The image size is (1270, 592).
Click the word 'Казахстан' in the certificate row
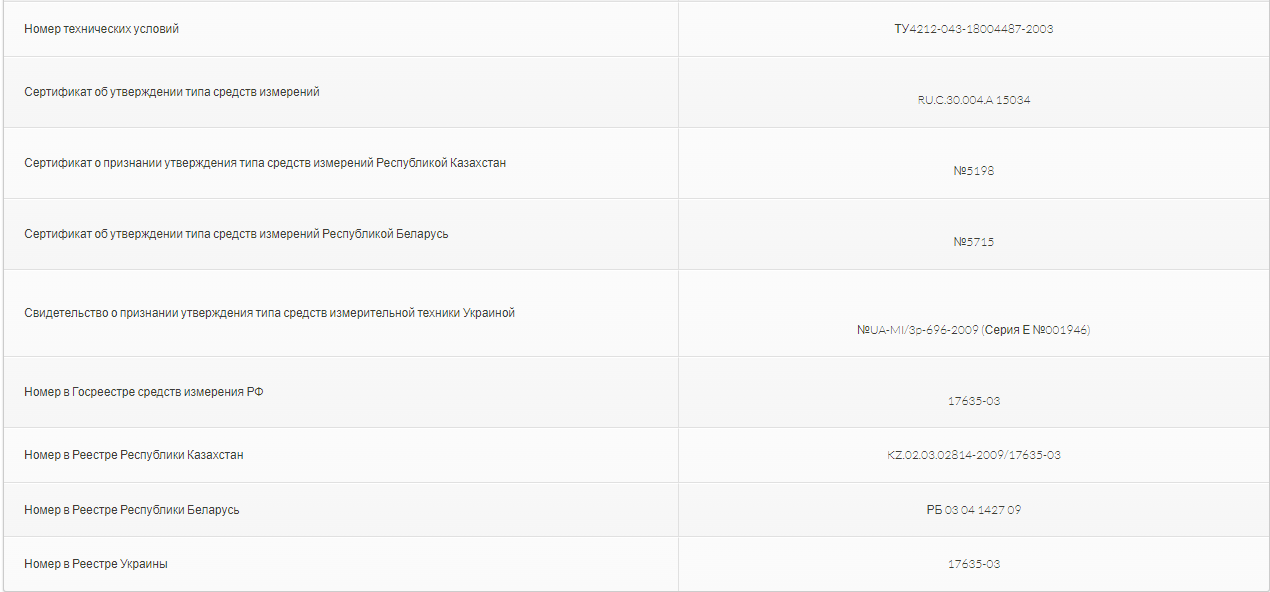(x=479, y=163)
